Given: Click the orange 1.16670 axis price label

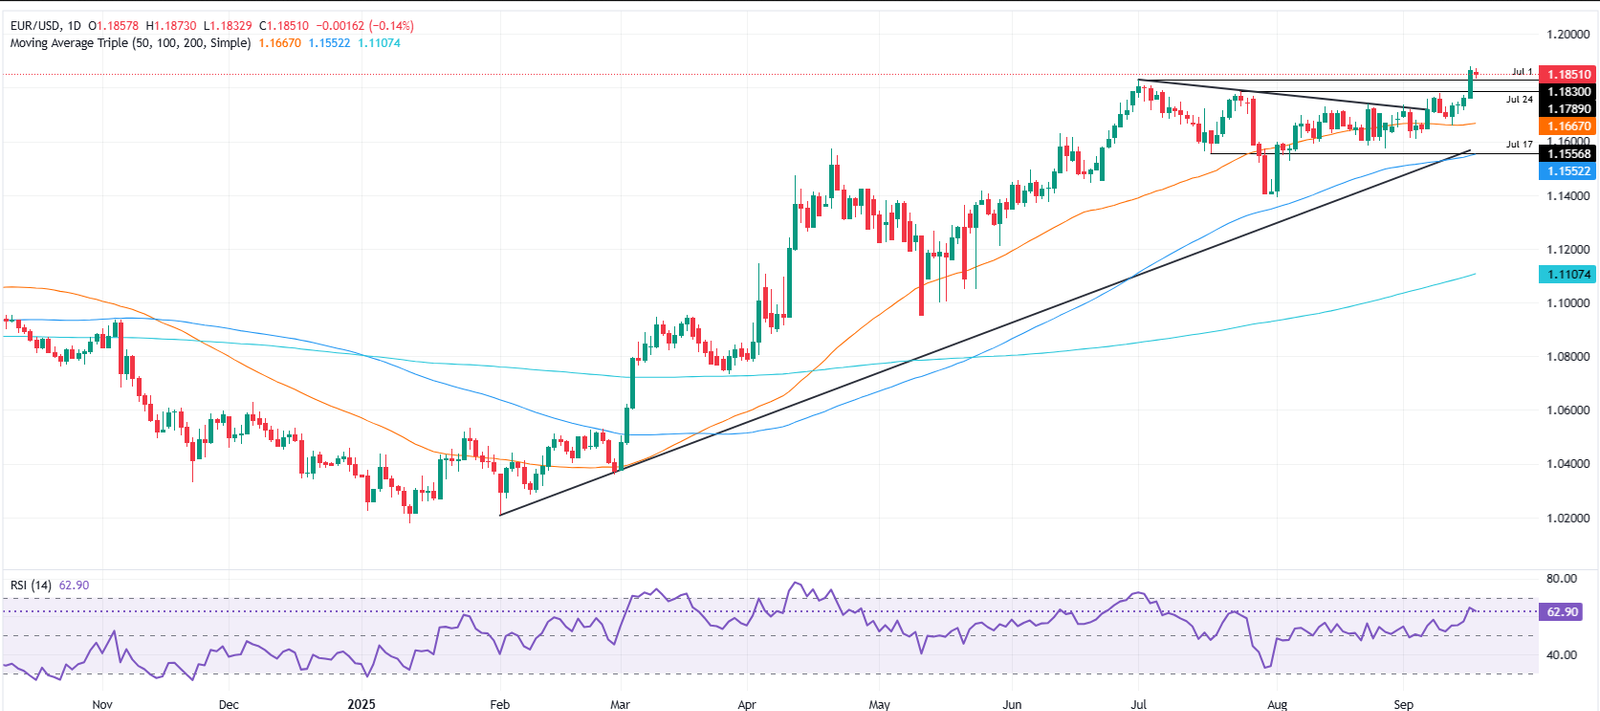Looking at the screenshot, I should tap(1568, 126).
